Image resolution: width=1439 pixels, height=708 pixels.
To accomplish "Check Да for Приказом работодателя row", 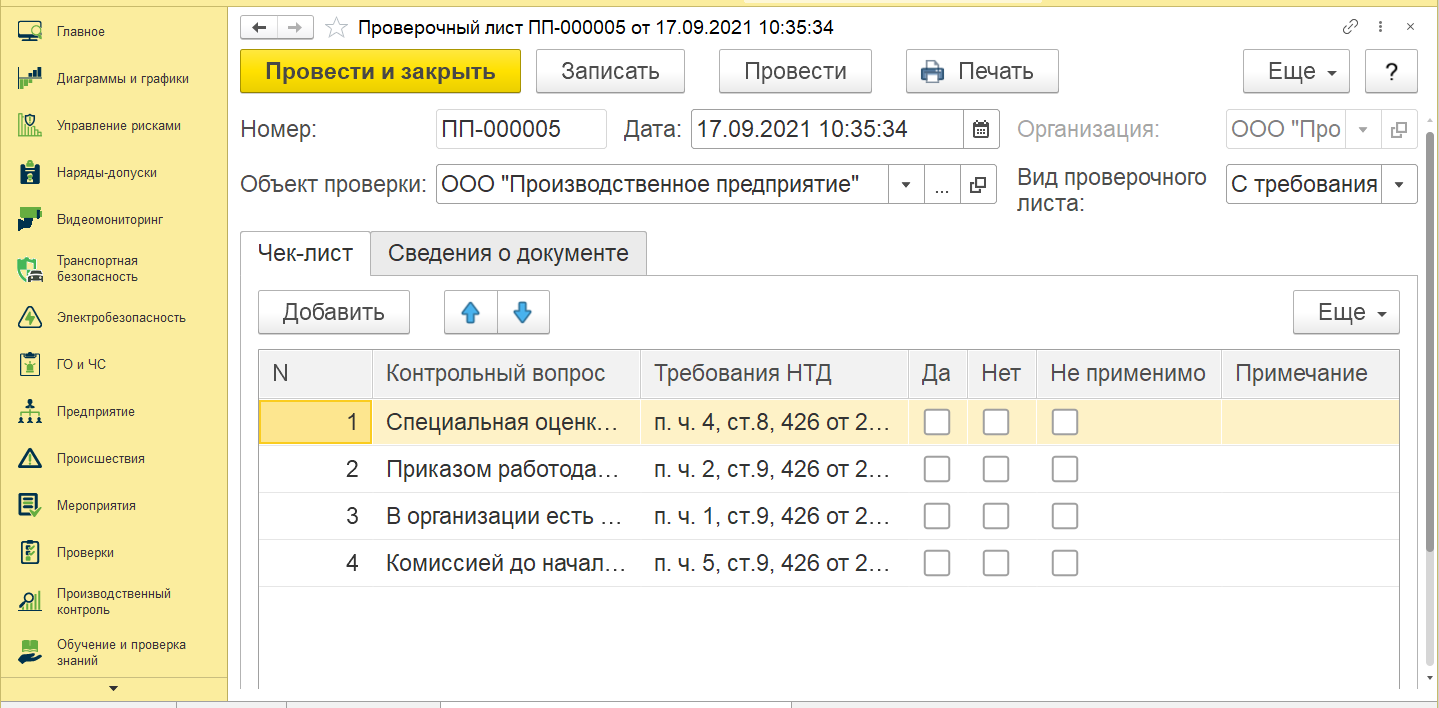I will coord(937,469).
